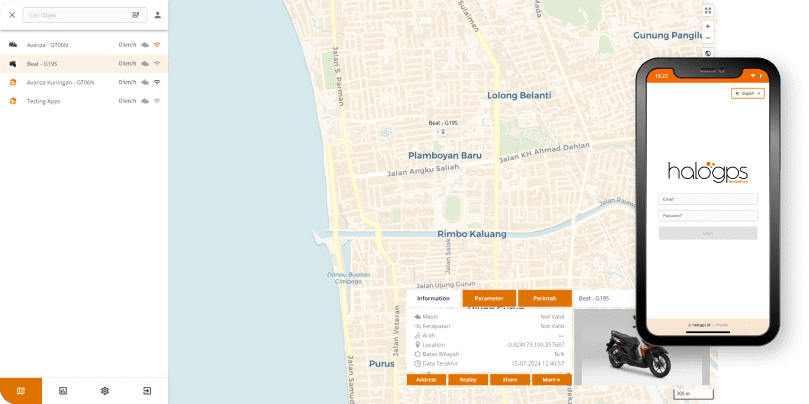
Task: Switch to the Parameter tab
Action: (x=489, y=298)
